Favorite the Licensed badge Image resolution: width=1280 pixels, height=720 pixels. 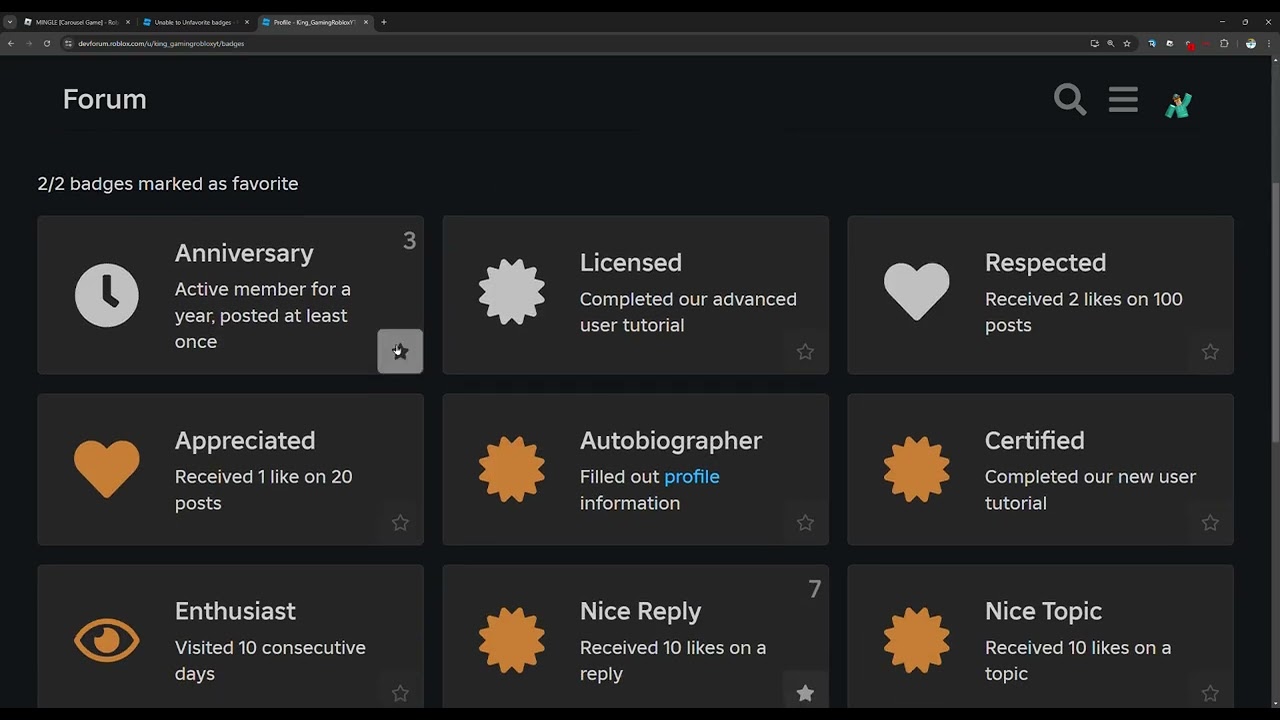point(805,352)
